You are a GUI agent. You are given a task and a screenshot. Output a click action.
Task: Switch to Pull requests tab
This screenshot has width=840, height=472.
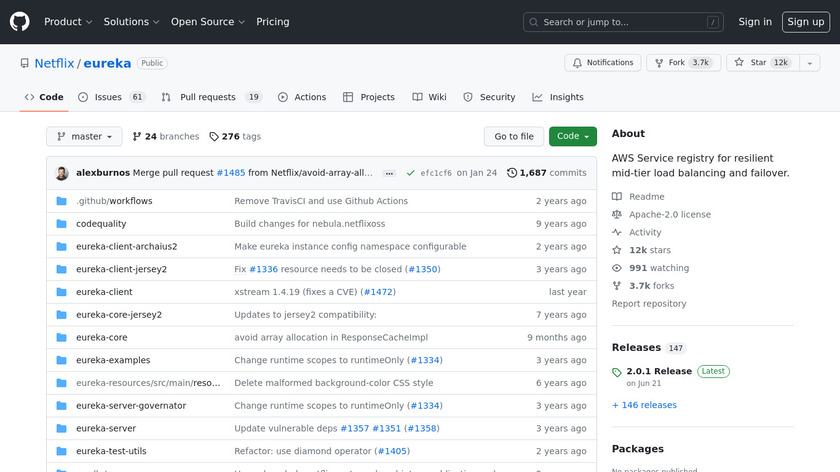(x=211, y=97)
